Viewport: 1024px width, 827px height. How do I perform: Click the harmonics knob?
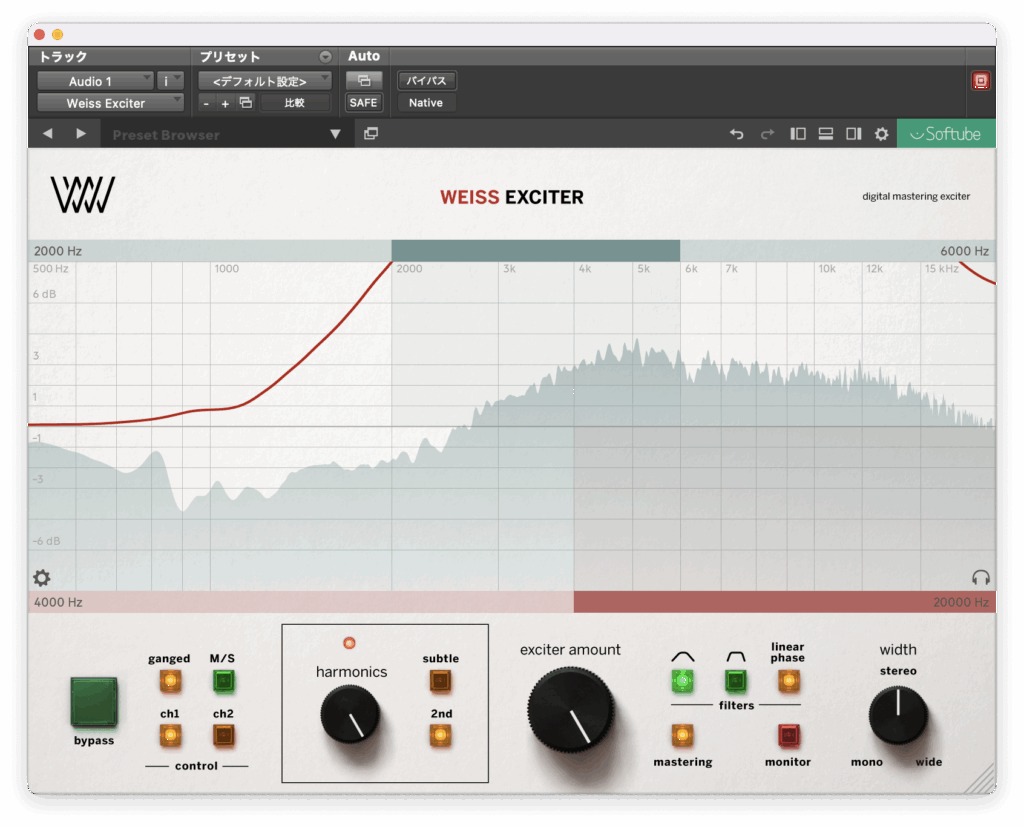(x=350, y=714)
